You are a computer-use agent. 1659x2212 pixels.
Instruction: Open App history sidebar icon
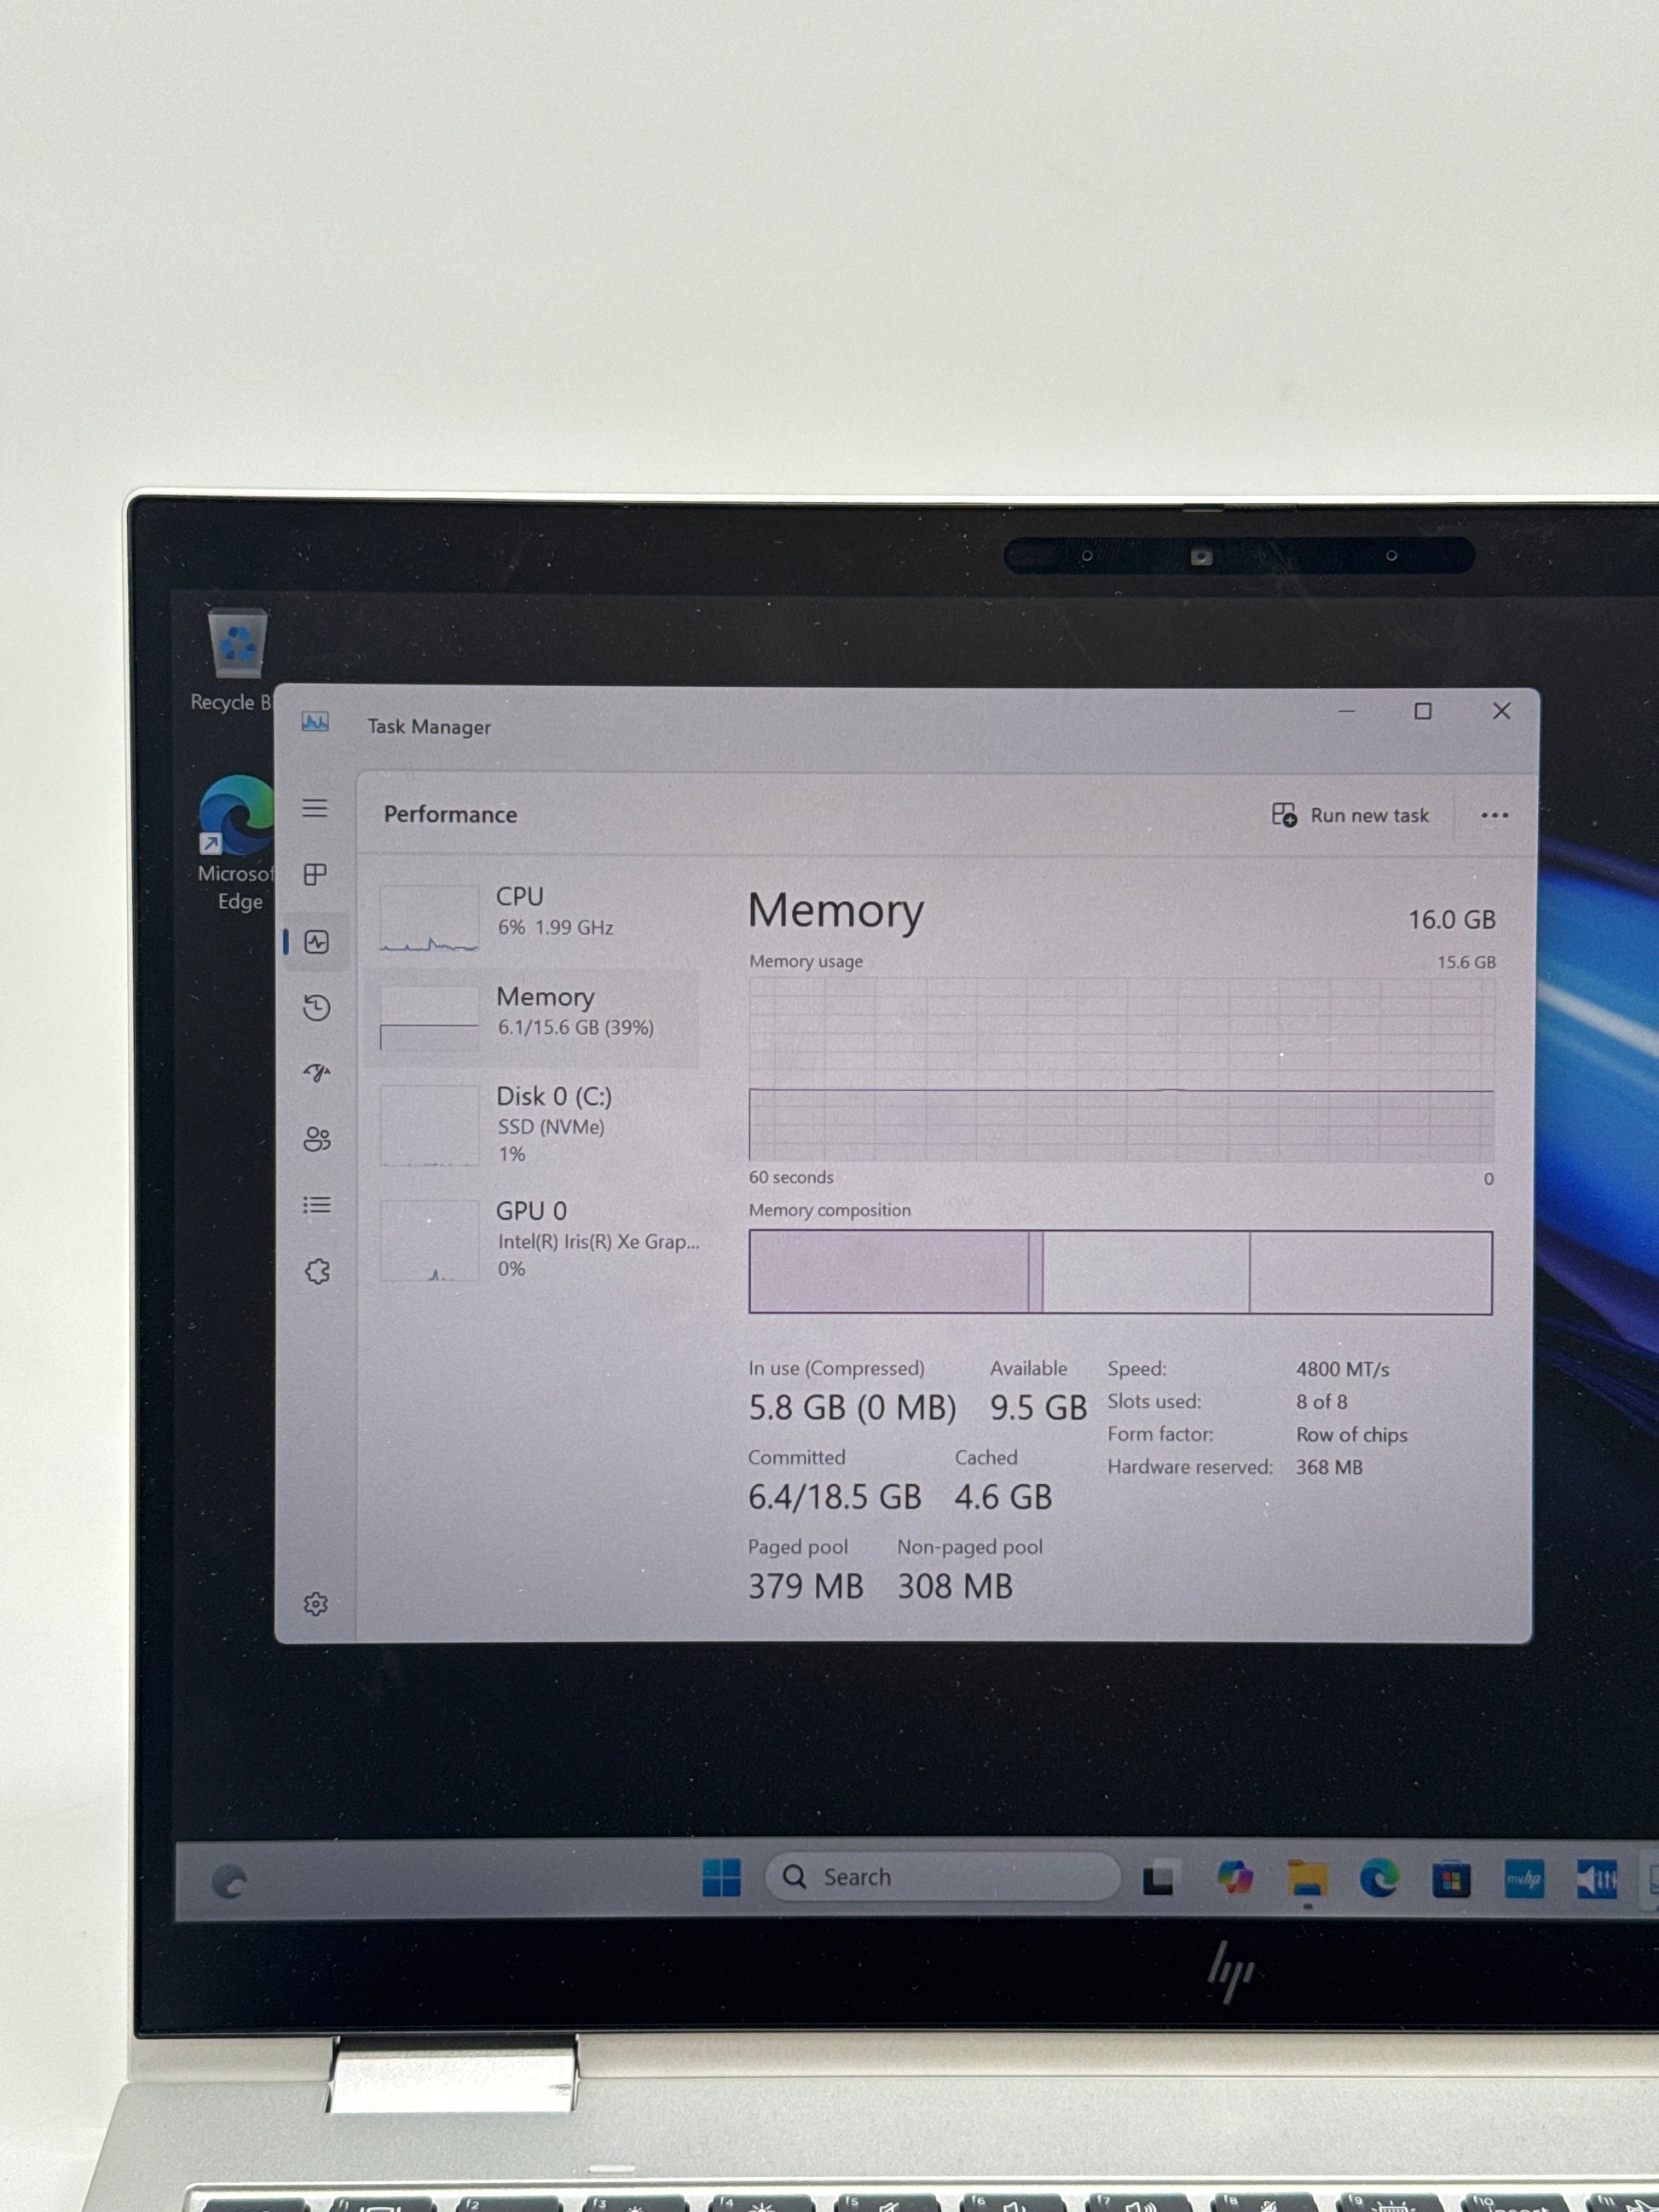click(x=317, y=1007)
